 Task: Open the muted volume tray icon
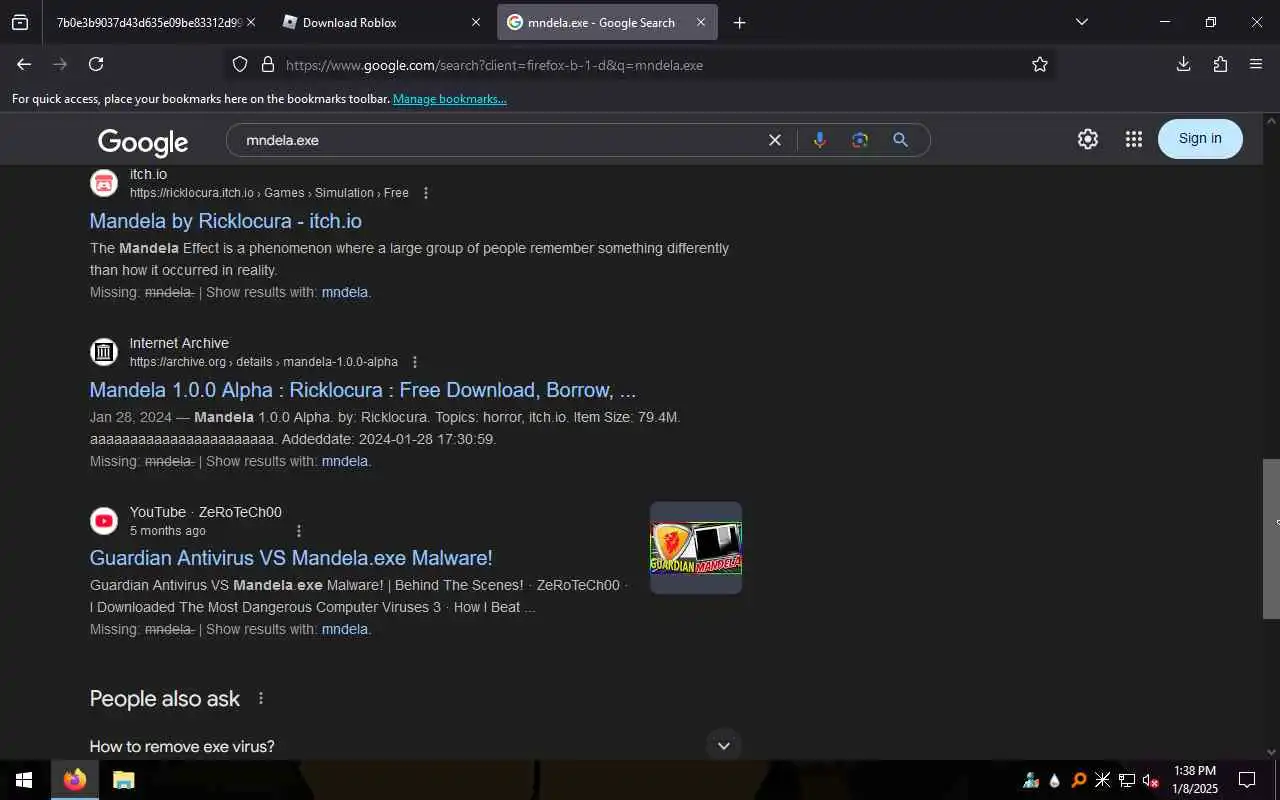tap(1151, 780)
